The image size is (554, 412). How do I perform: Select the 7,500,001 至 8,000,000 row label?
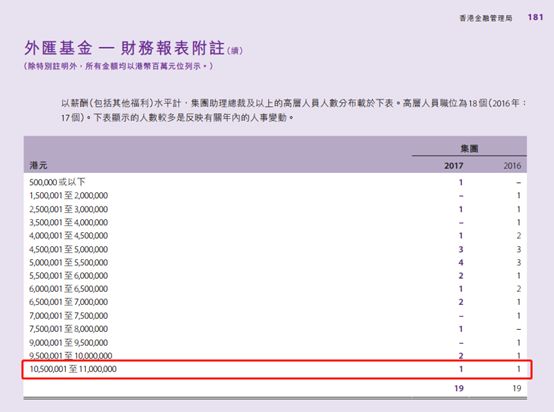pos(69,329)
